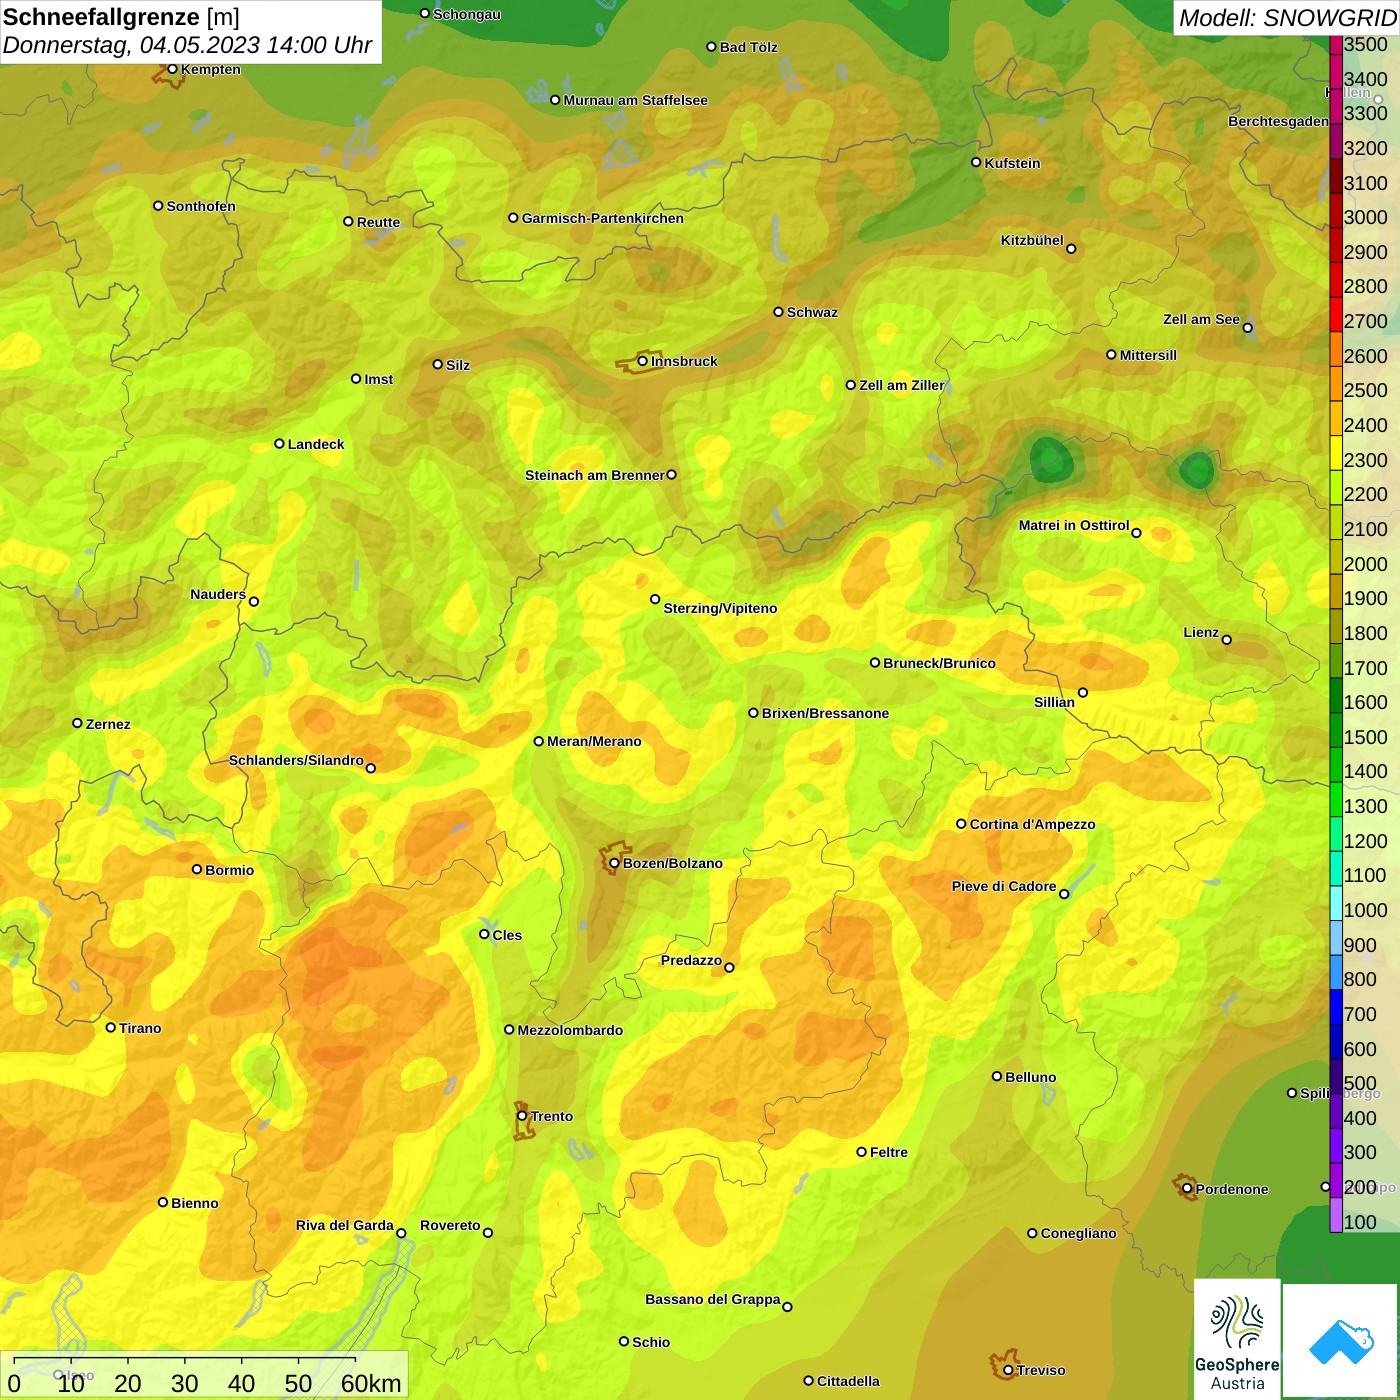
Task: Select the Bassano del Grappa label
Action: [x=713, y=1299]
